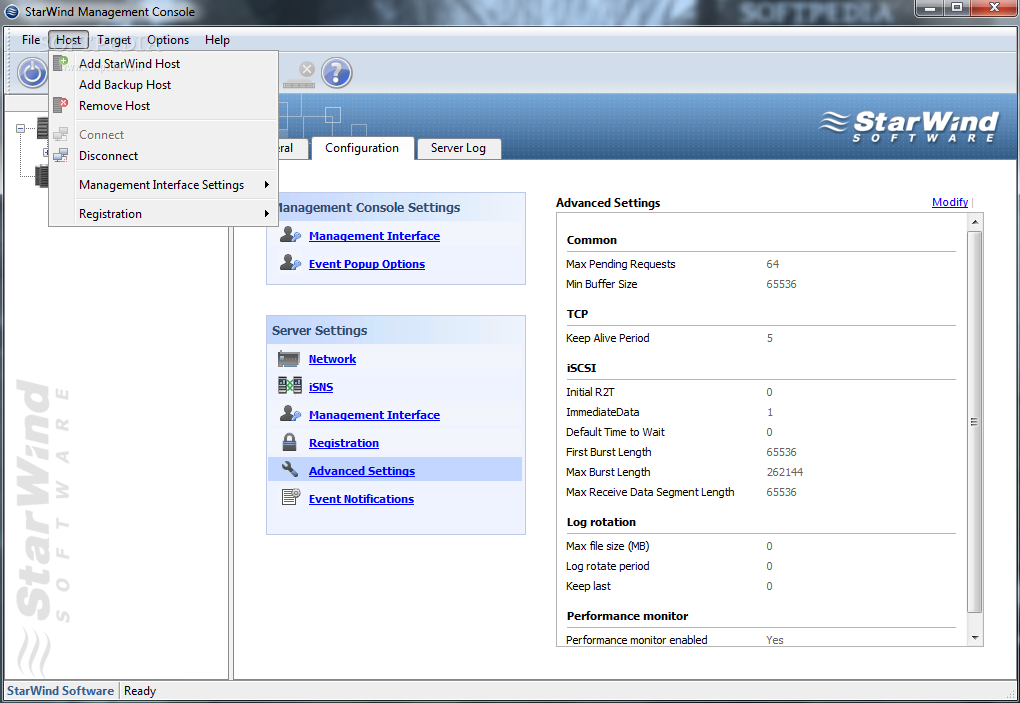Click the Min Buffer Size row
The image size is (1020, 703).
point(760,284)
